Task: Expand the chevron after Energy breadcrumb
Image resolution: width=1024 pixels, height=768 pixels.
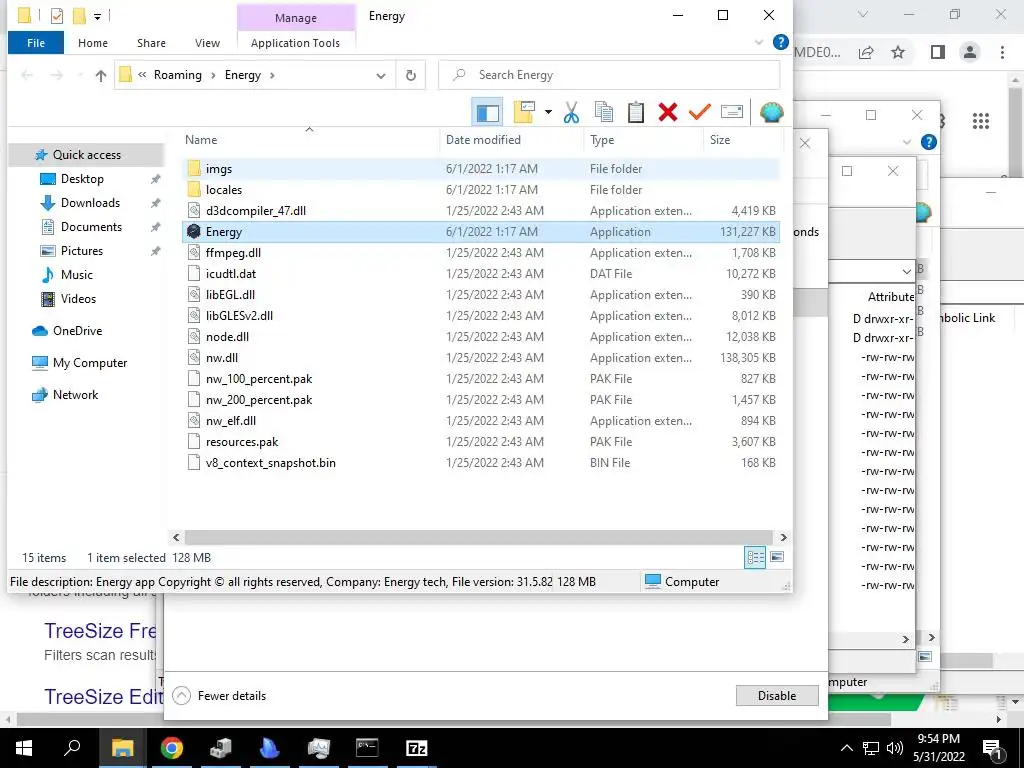Action: [272, 76]
